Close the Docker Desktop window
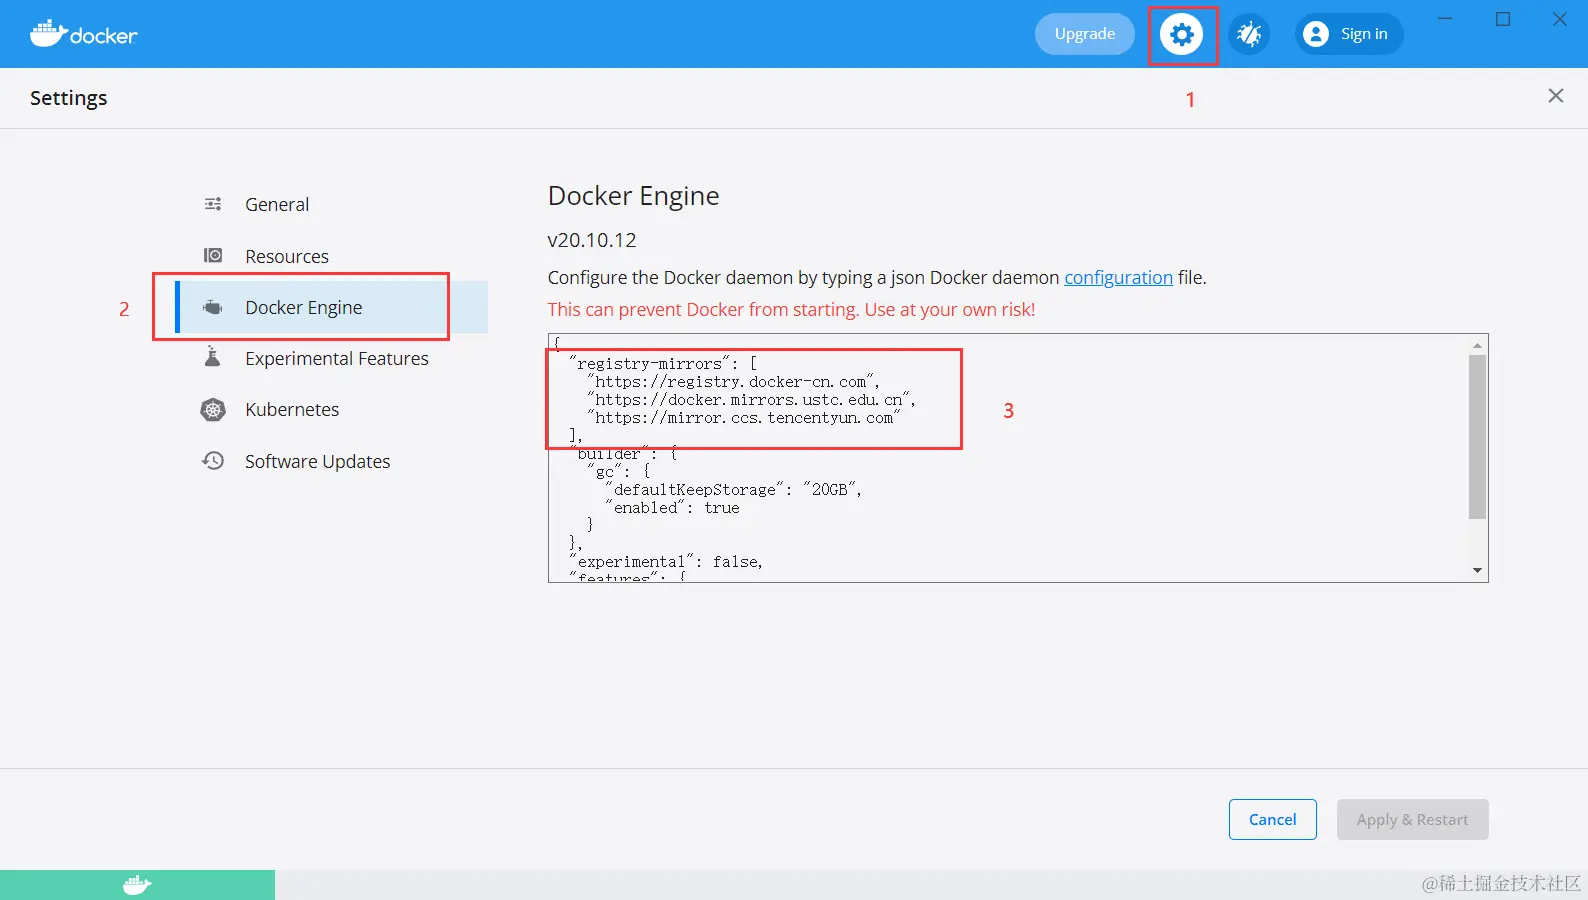Screen dimensions: 1588x900 pos(1560,19)
